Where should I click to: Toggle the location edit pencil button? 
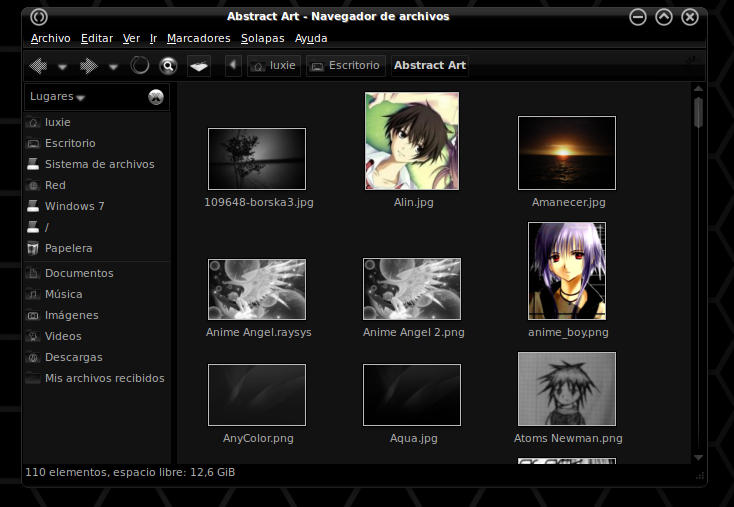point(199,66)
